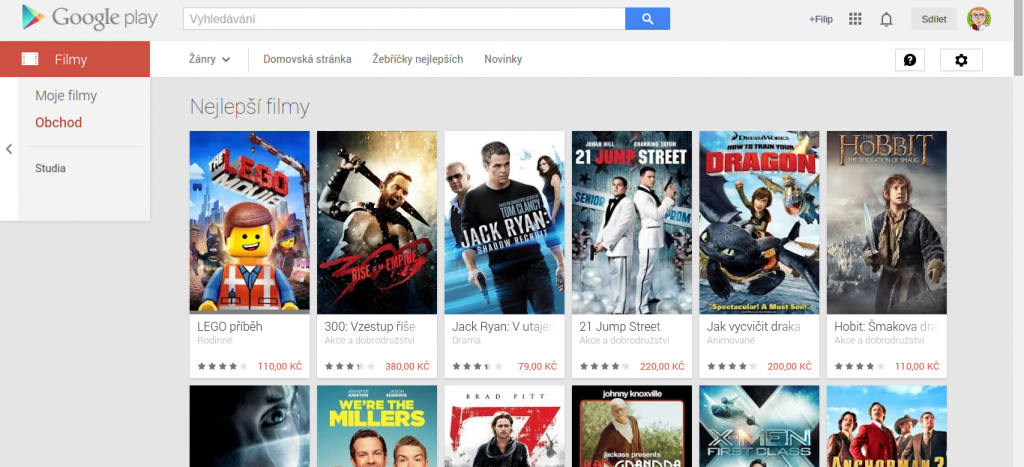Buy Hobit for 110,00 Kč
1024x467 pixels.
(x=917, y=366)
